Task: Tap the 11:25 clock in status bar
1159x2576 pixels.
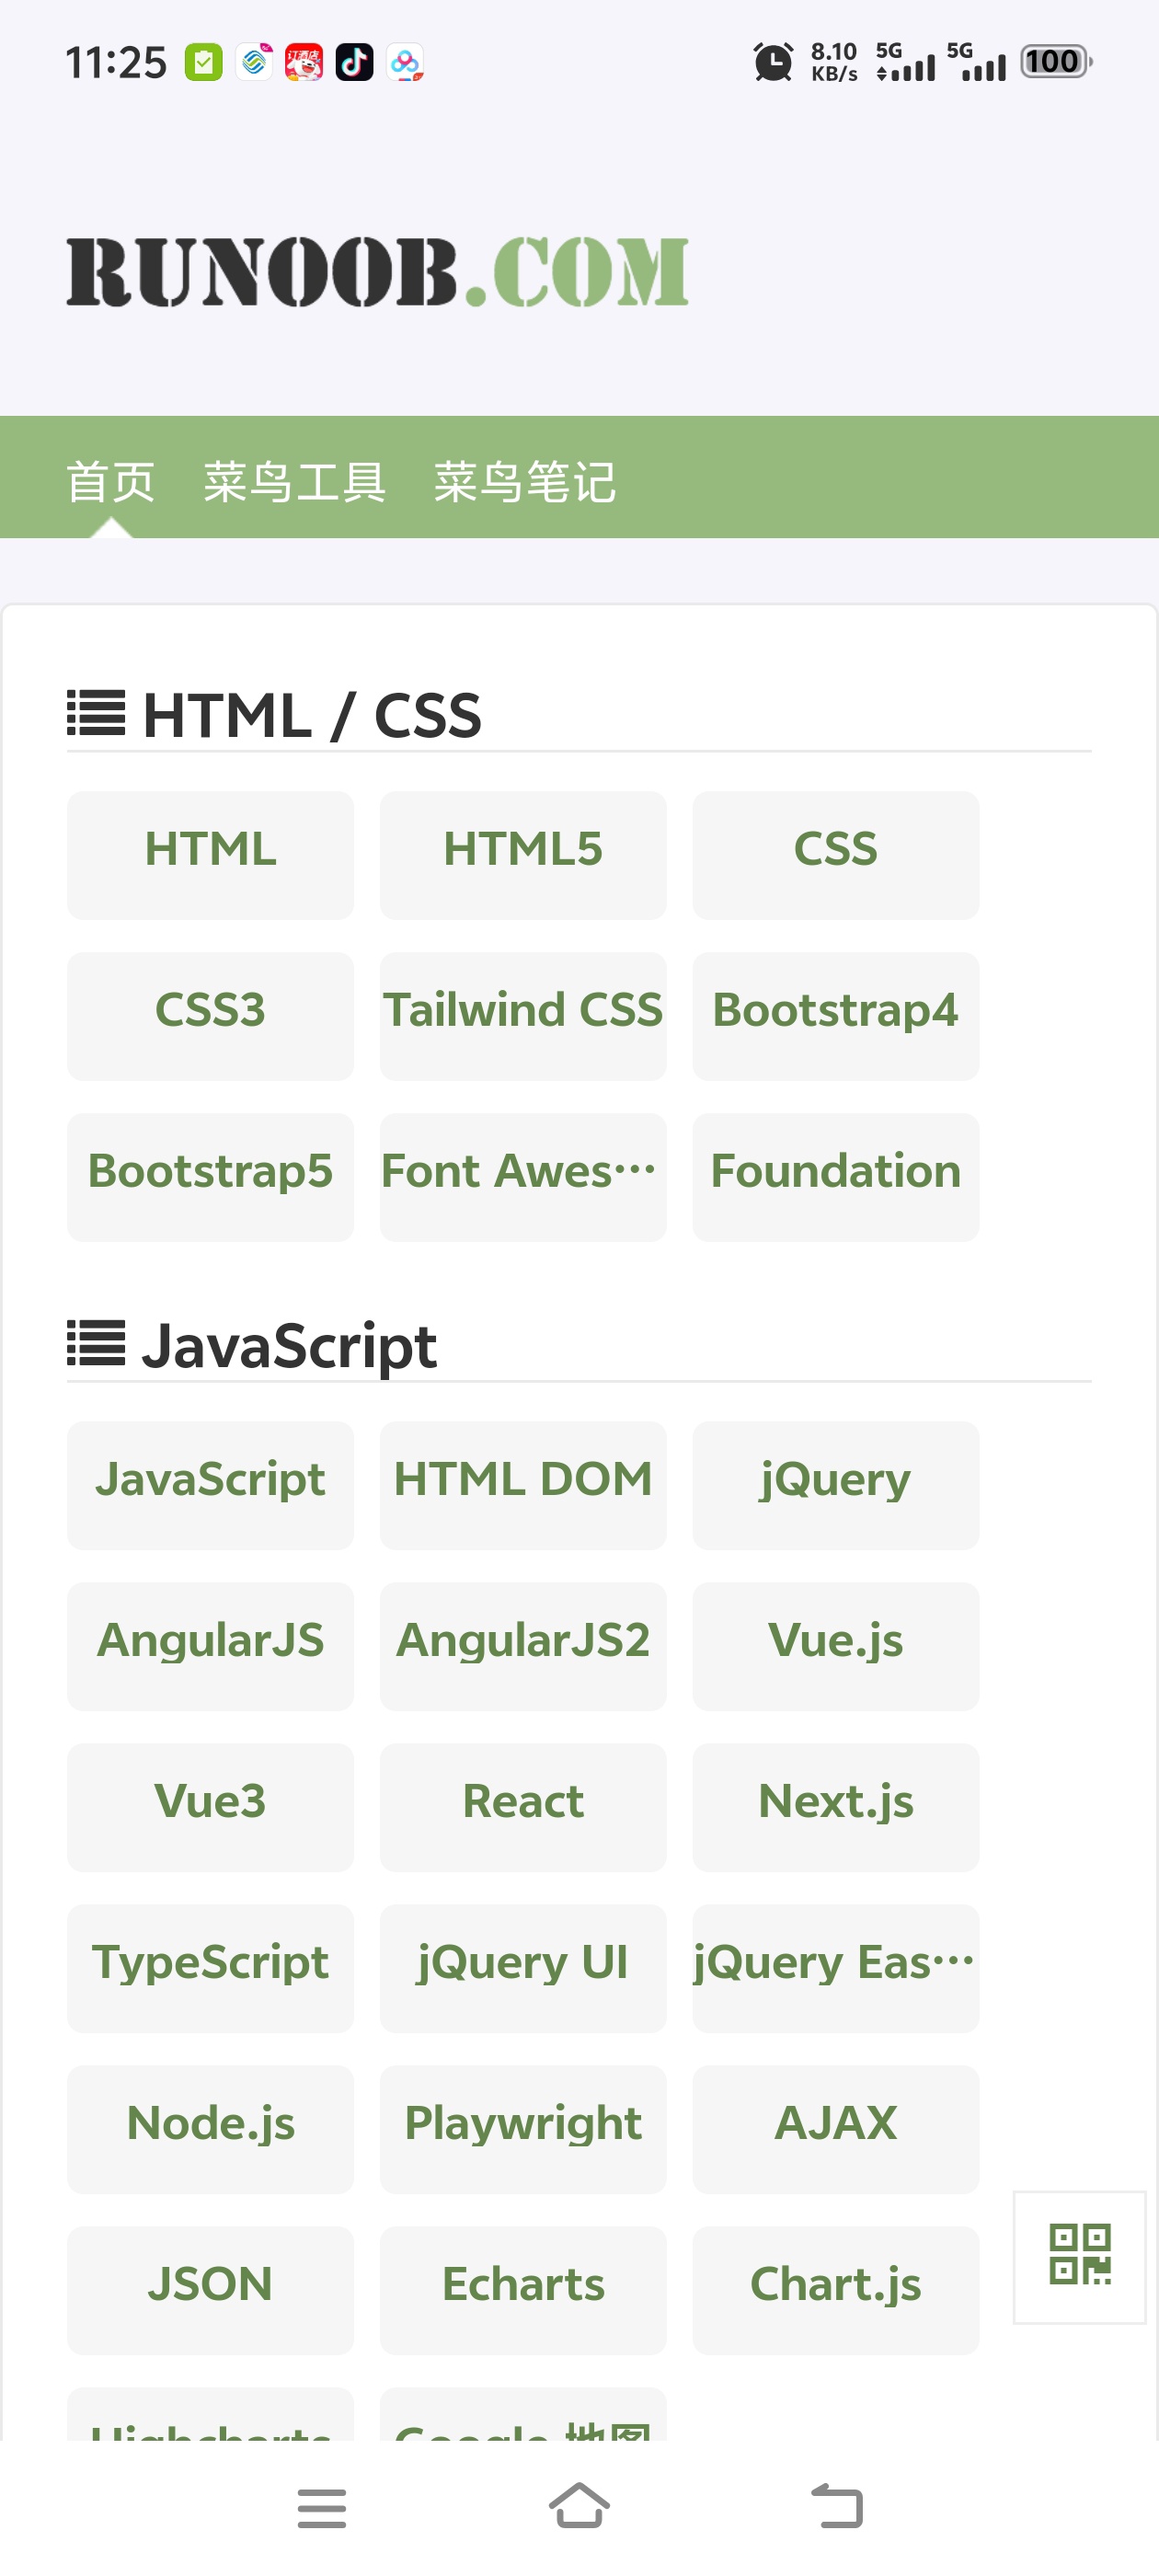Action: (116, 63)
